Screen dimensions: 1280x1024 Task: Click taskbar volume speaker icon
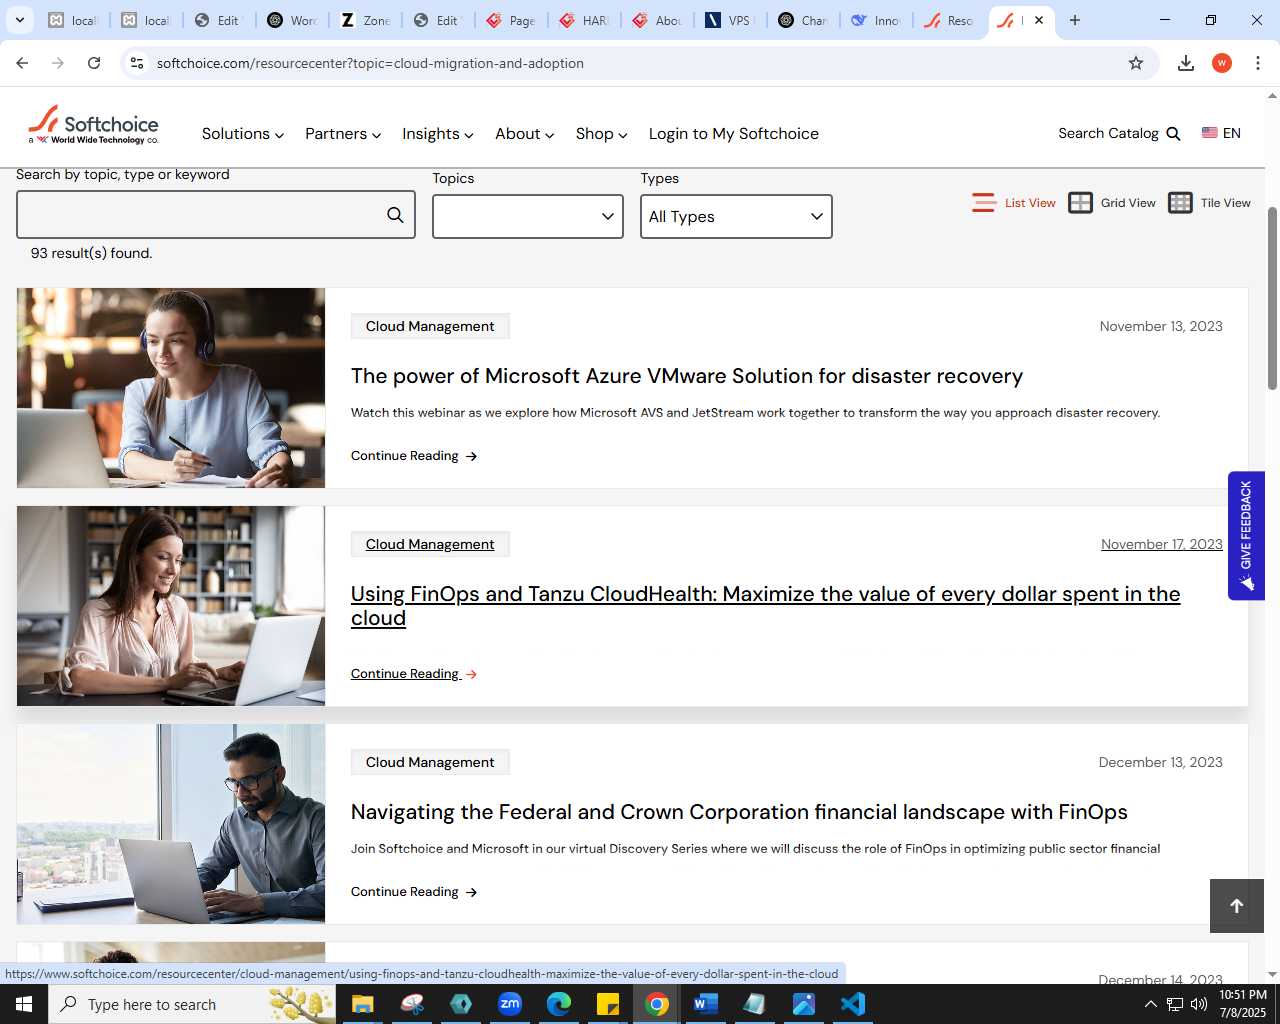pos(1199,1004)
